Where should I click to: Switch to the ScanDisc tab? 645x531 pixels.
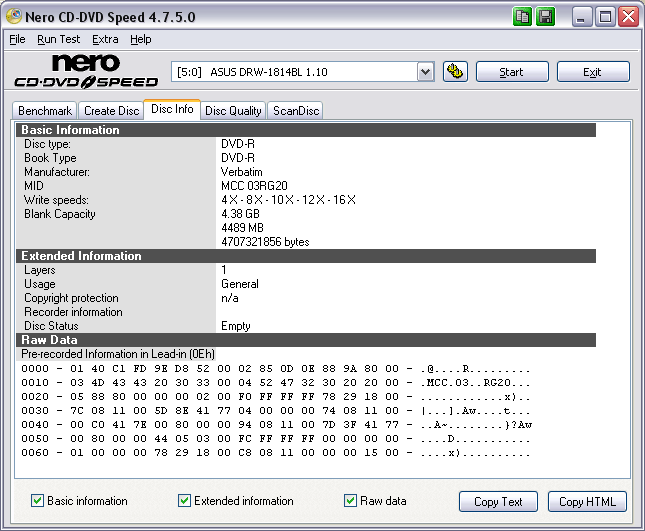click(296, 111)
